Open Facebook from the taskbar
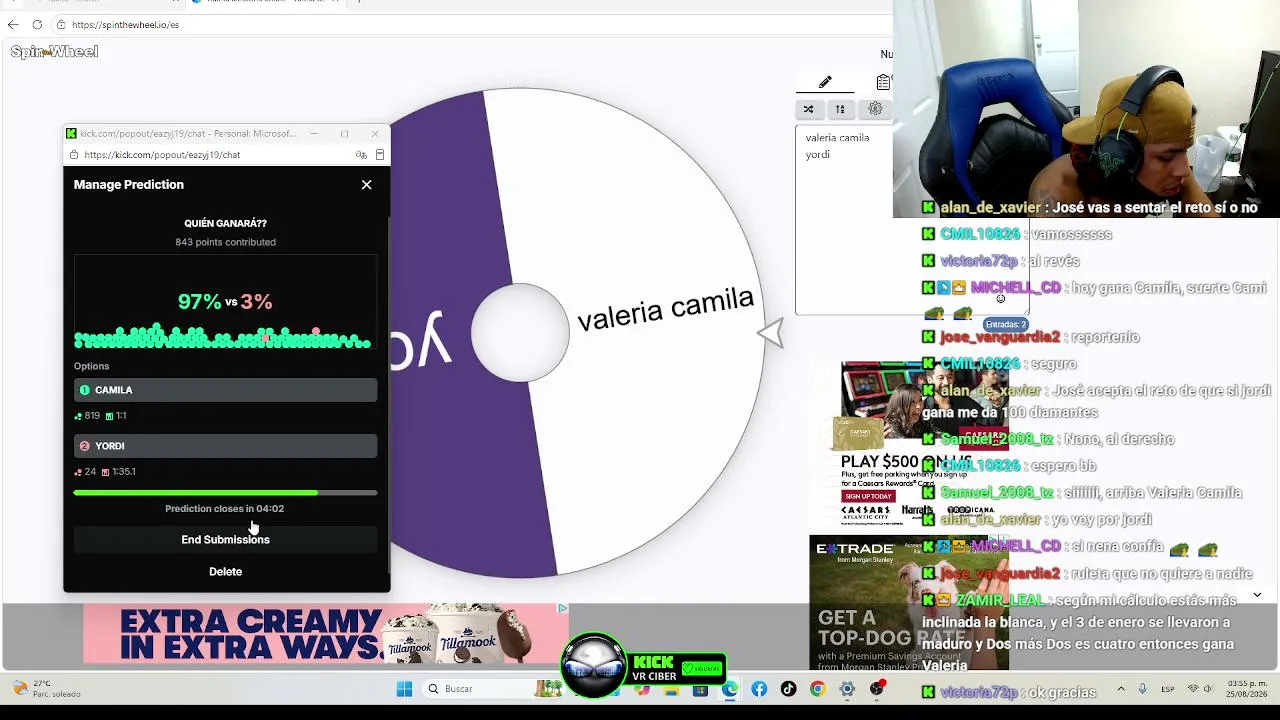The width and height of the screenshot is (1280, 720). tap(759, 689)
